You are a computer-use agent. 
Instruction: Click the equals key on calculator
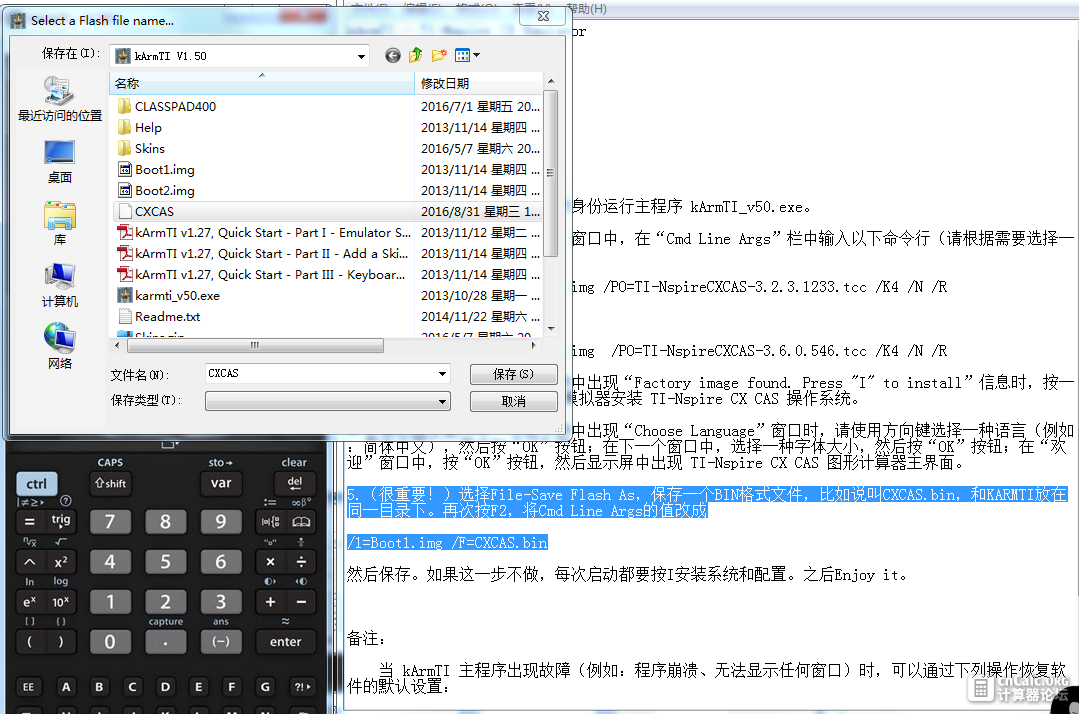30,521
